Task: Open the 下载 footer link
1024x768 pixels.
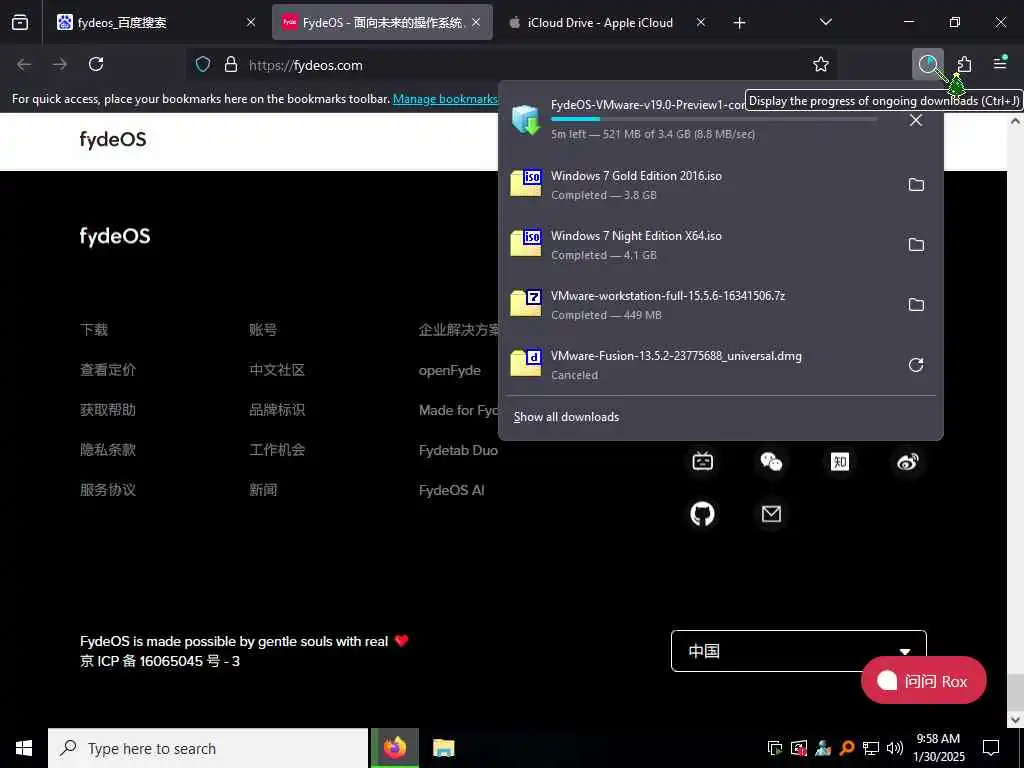Action: click(x=94, y=330)
